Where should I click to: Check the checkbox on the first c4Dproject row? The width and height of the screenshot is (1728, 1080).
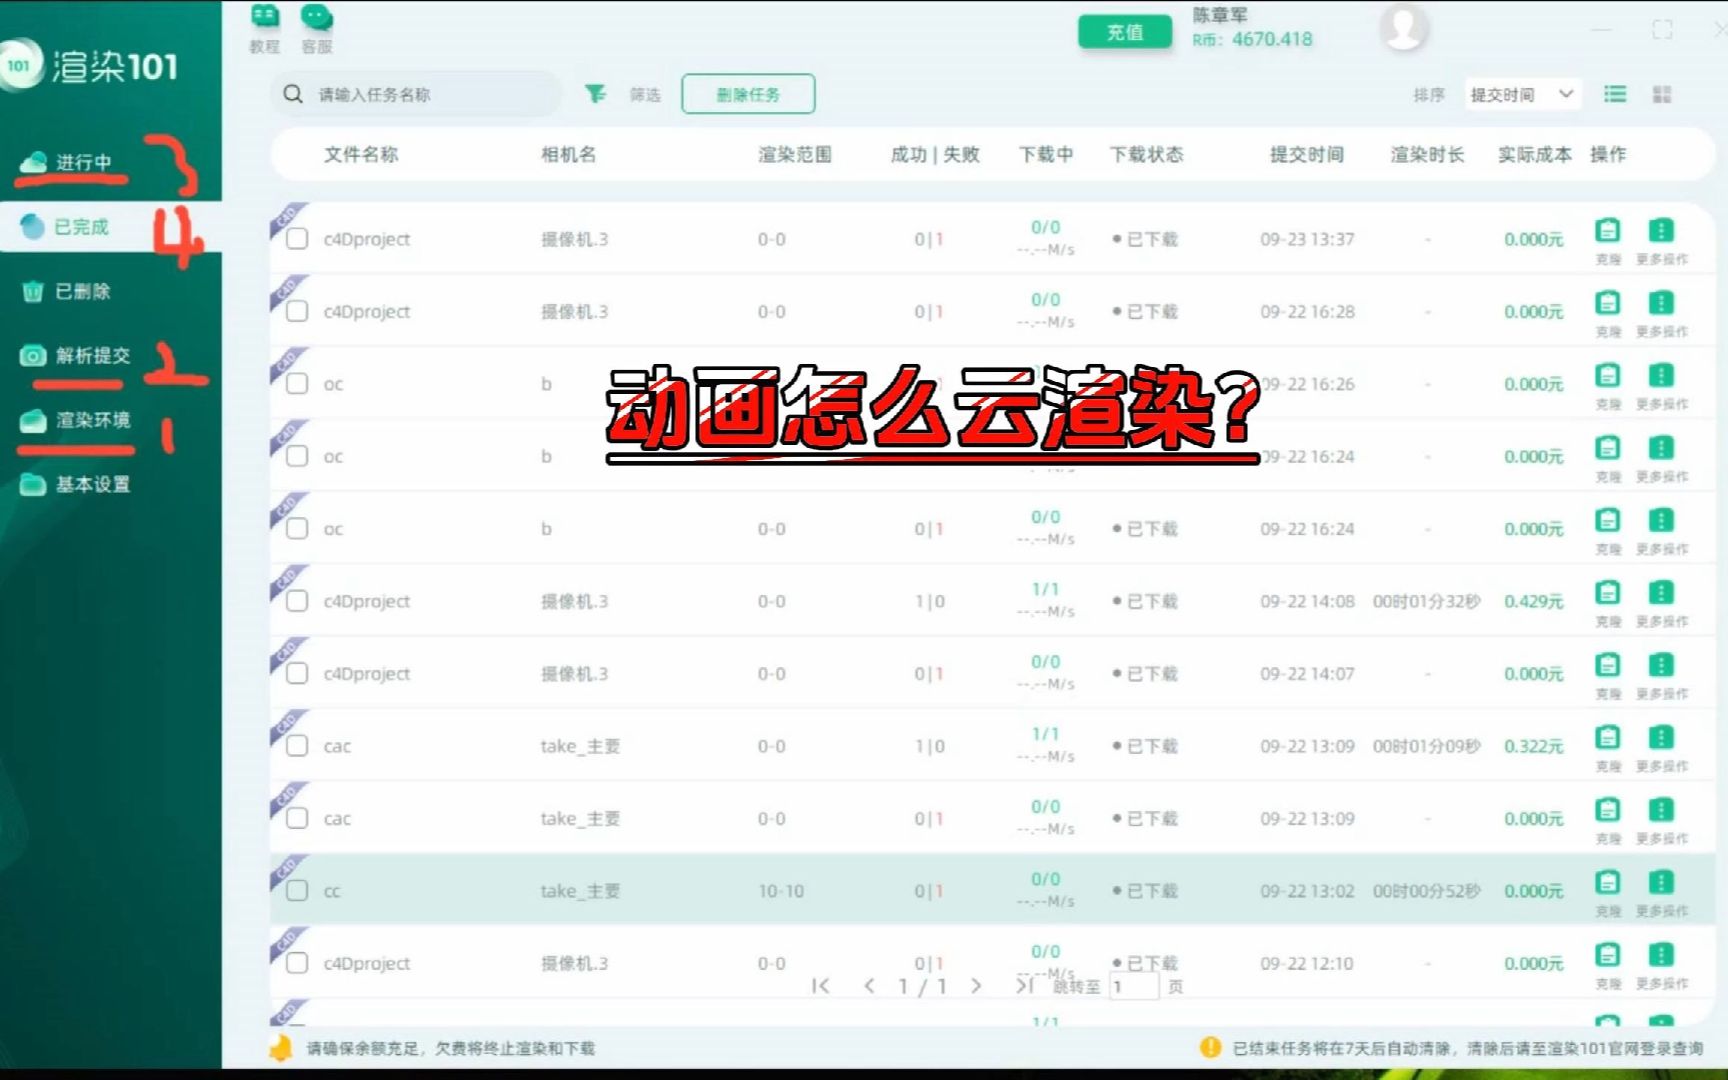(x=296, y=239)
